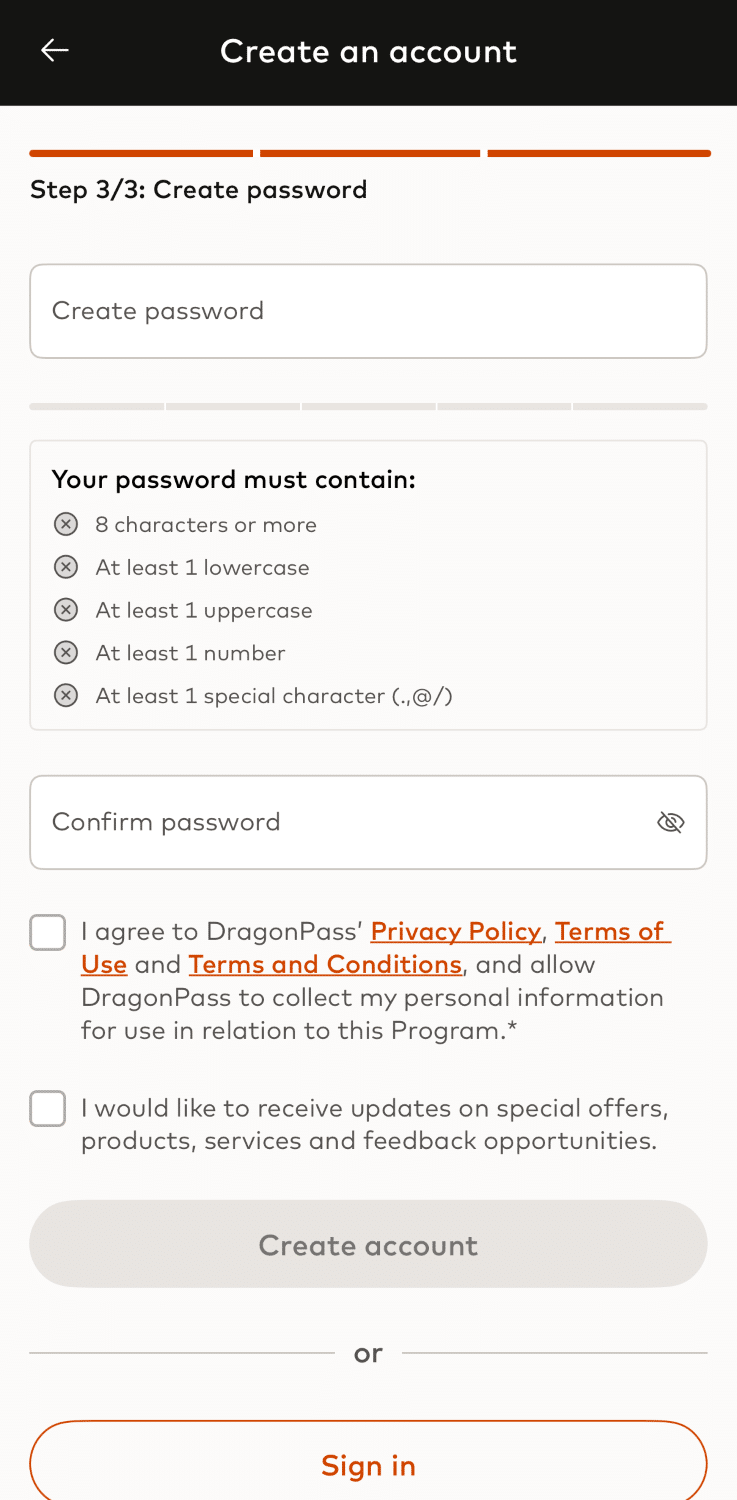Click the lowercase requirement X icon
The width and height of the screenshot is (737, 1500).
tap(66, 567)
